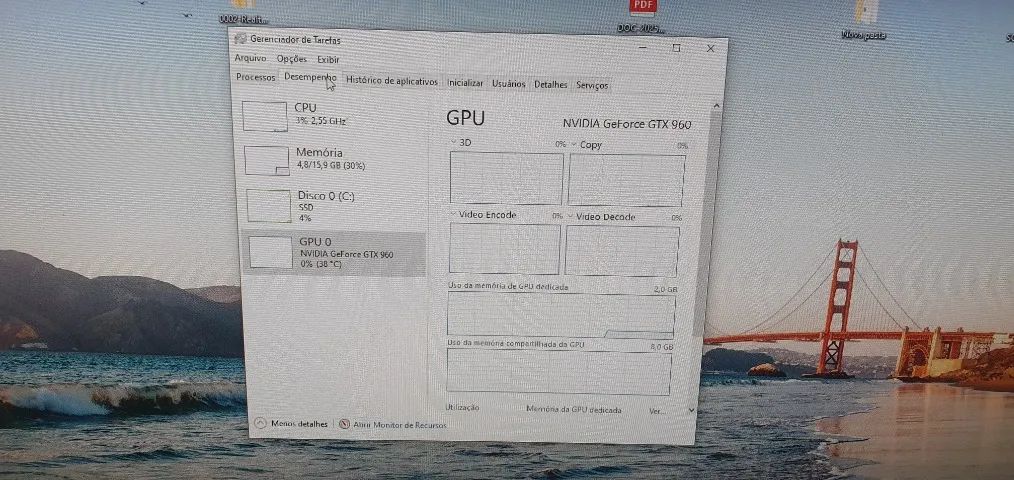The image size is (1014, 480).
Task: Click the GPU 0 mini graph thumbnail
Action: tap(270, 252)
